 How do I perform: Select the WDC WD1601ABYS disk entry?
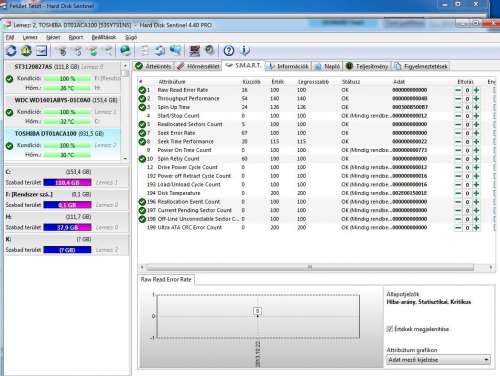pos(63,112)
